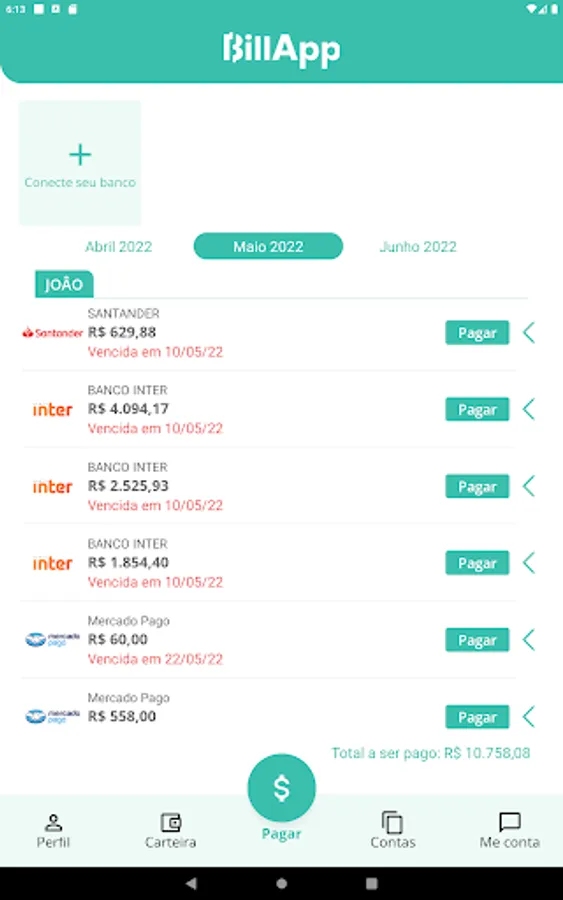Pay the Banco Inter R$ 1.854,40 bill
This screenshot has width=563, height=900.
click(477, 563)
